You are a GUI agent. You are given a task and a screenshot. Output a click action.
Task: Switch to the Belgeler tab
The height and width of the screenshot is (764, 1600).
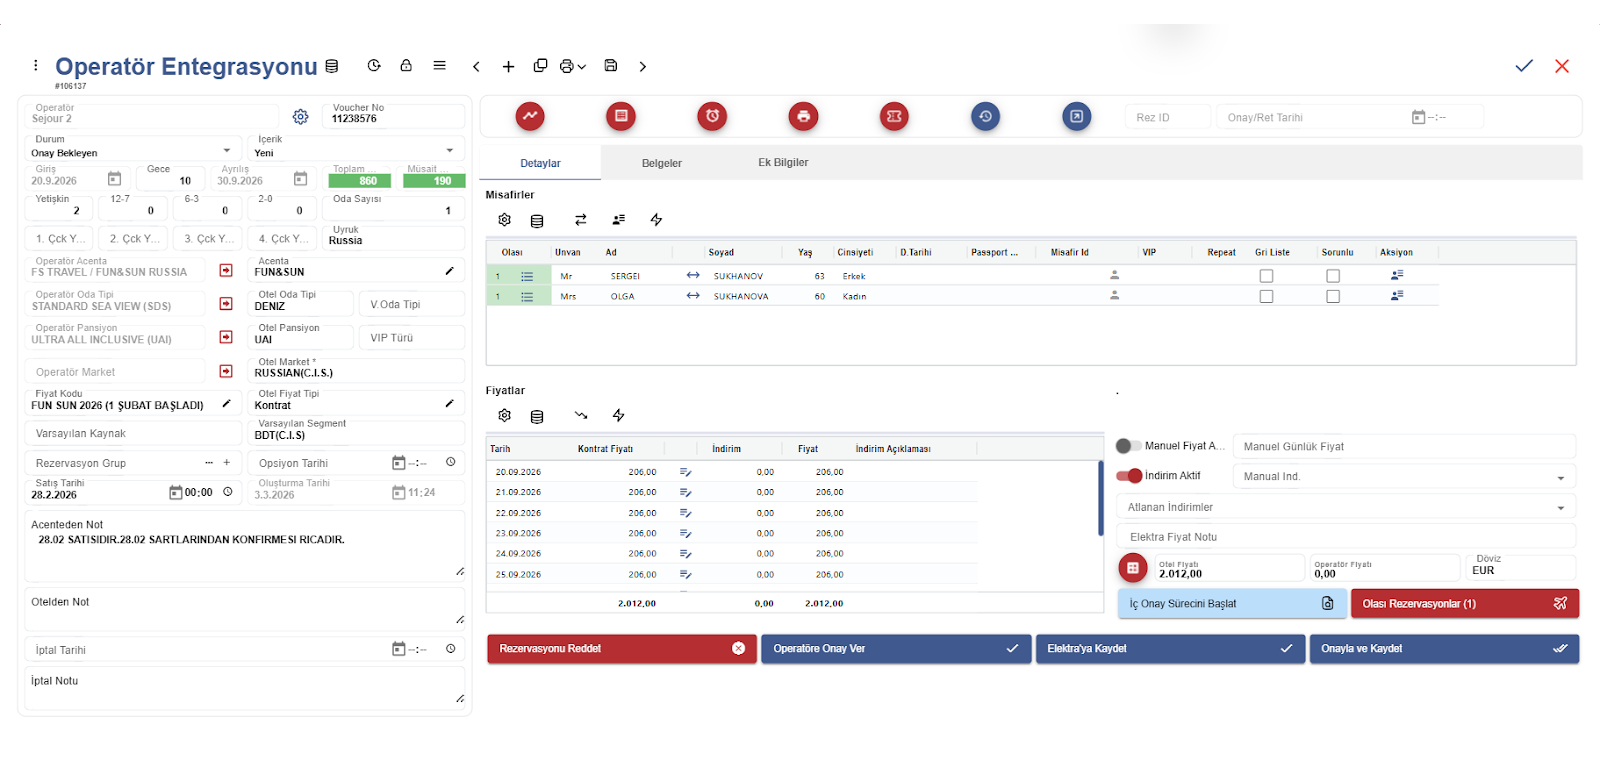(661, 163)
